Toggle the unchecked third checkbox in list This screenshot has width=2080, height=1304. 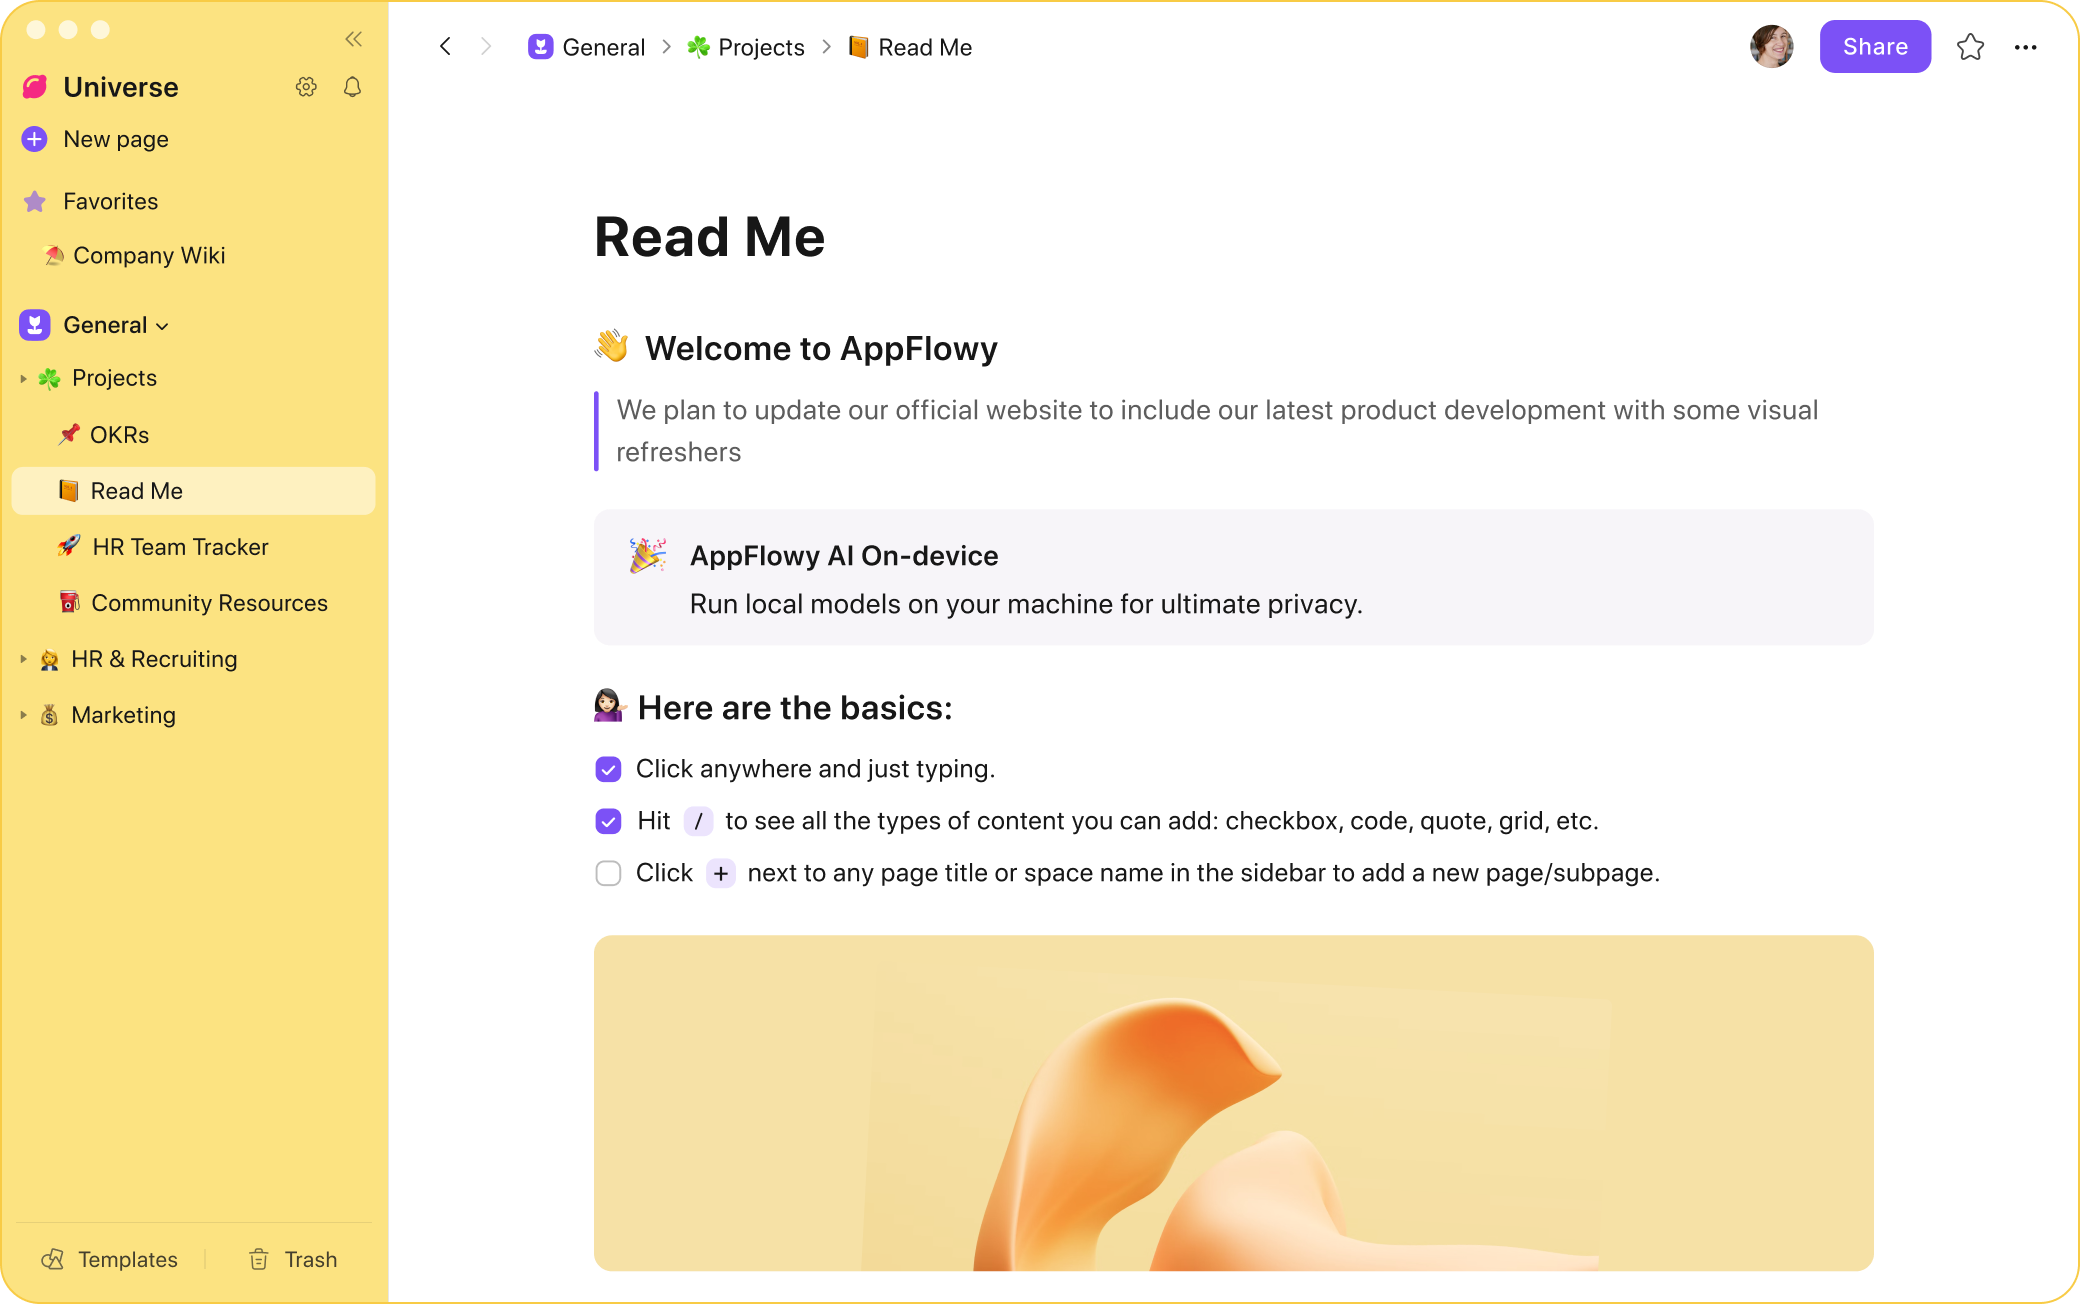610,873
